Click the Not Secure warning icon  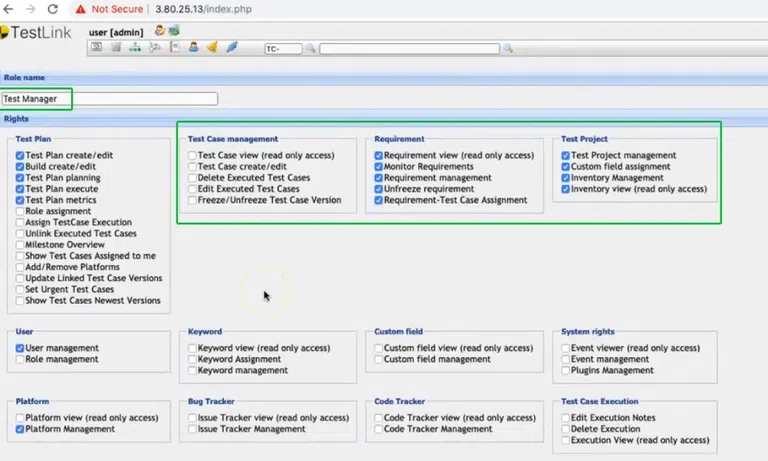(80, 9)
